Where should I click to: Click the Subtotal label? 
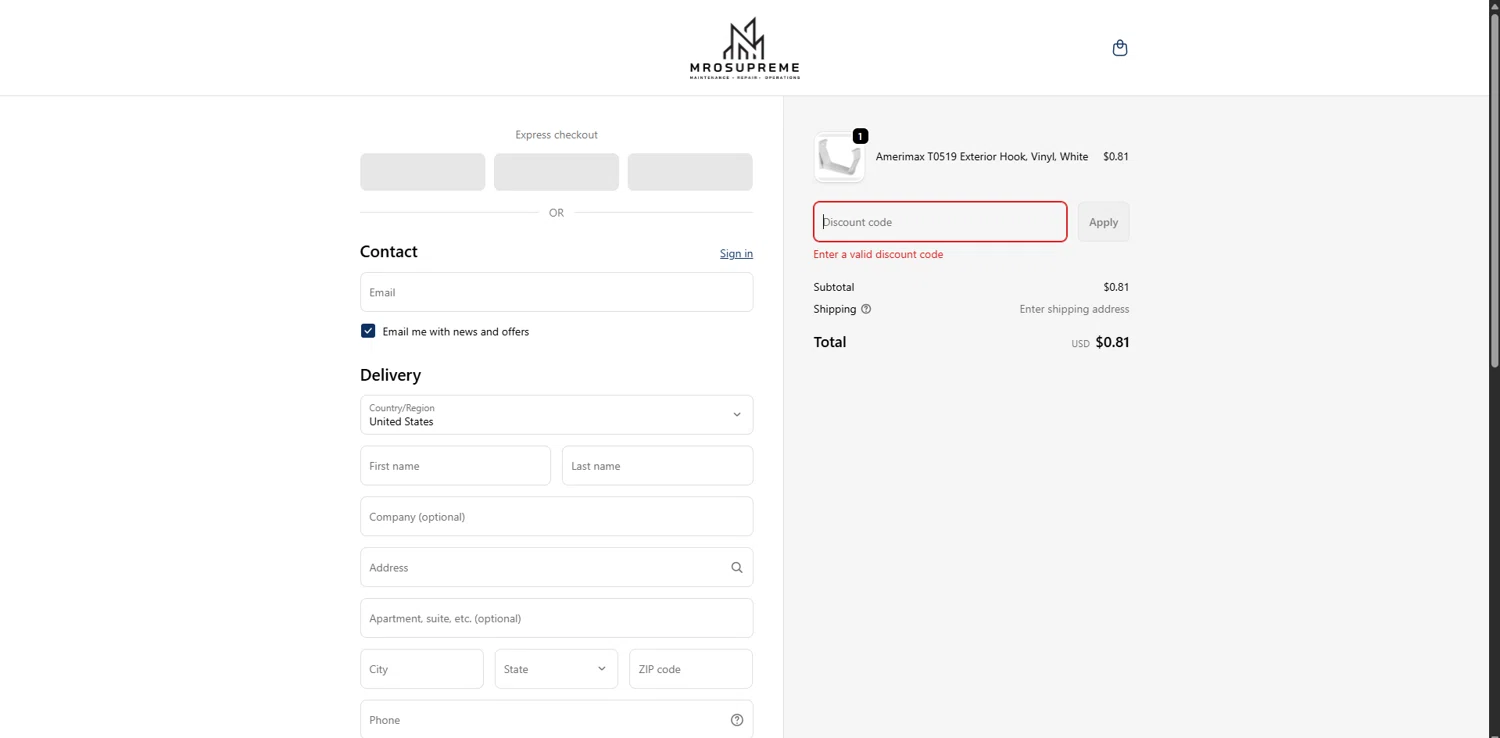point(834,287)
